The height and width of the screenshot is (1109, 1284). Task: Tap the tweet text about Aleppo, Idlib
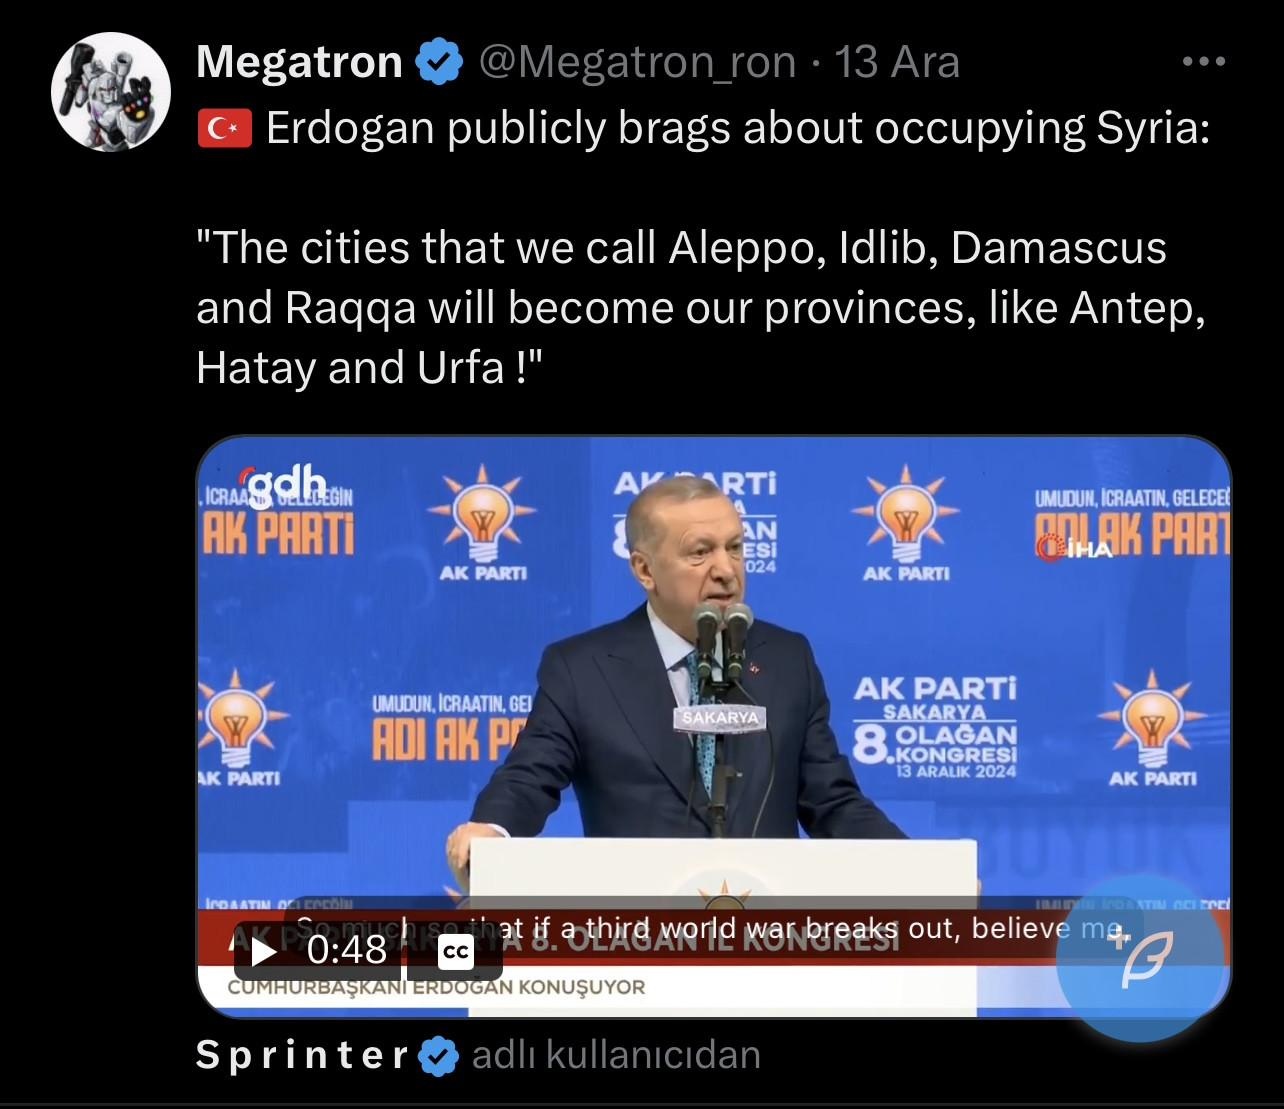pyautogui.click(x=701, y=308)
